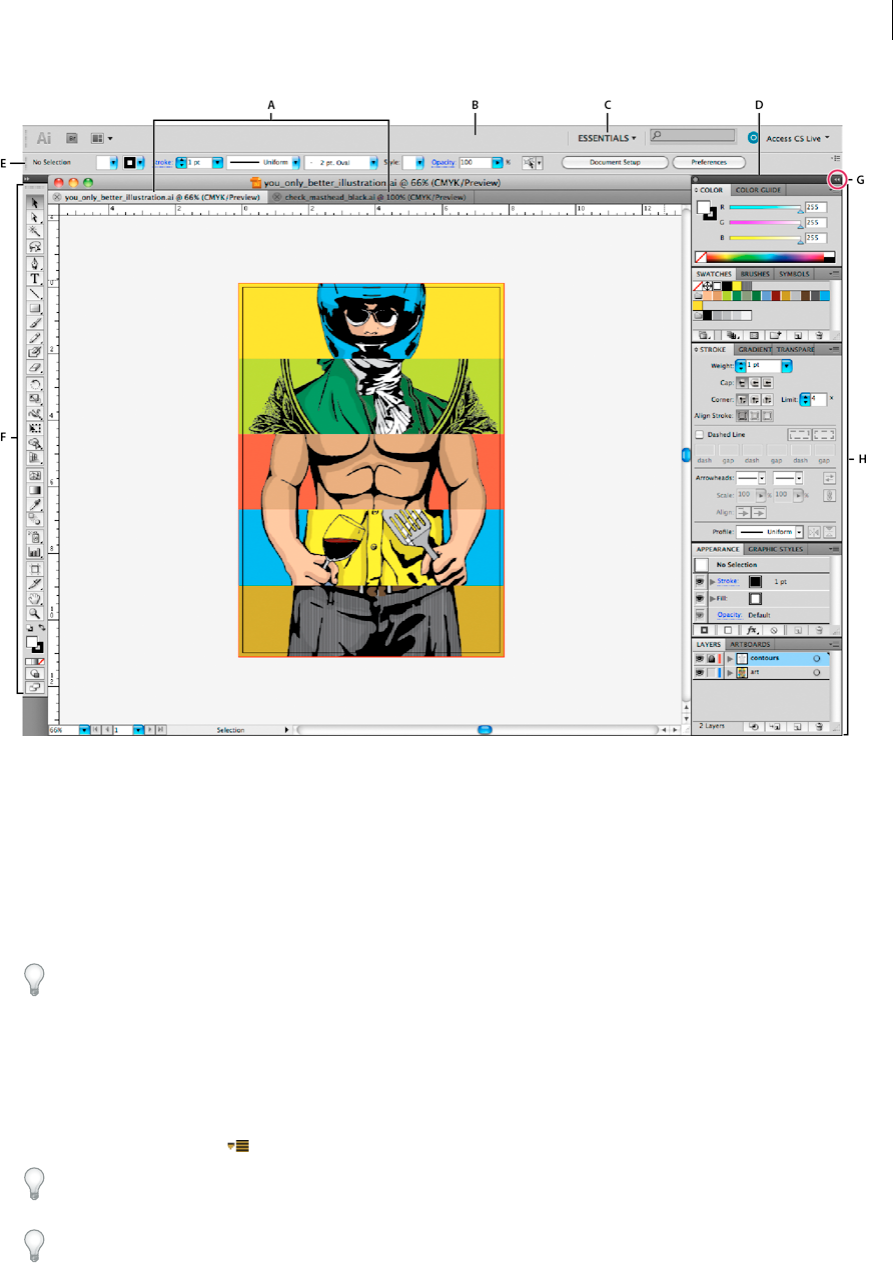
Task: Open the ESSENTIALS workspace switcher
Action: point(607,138)
